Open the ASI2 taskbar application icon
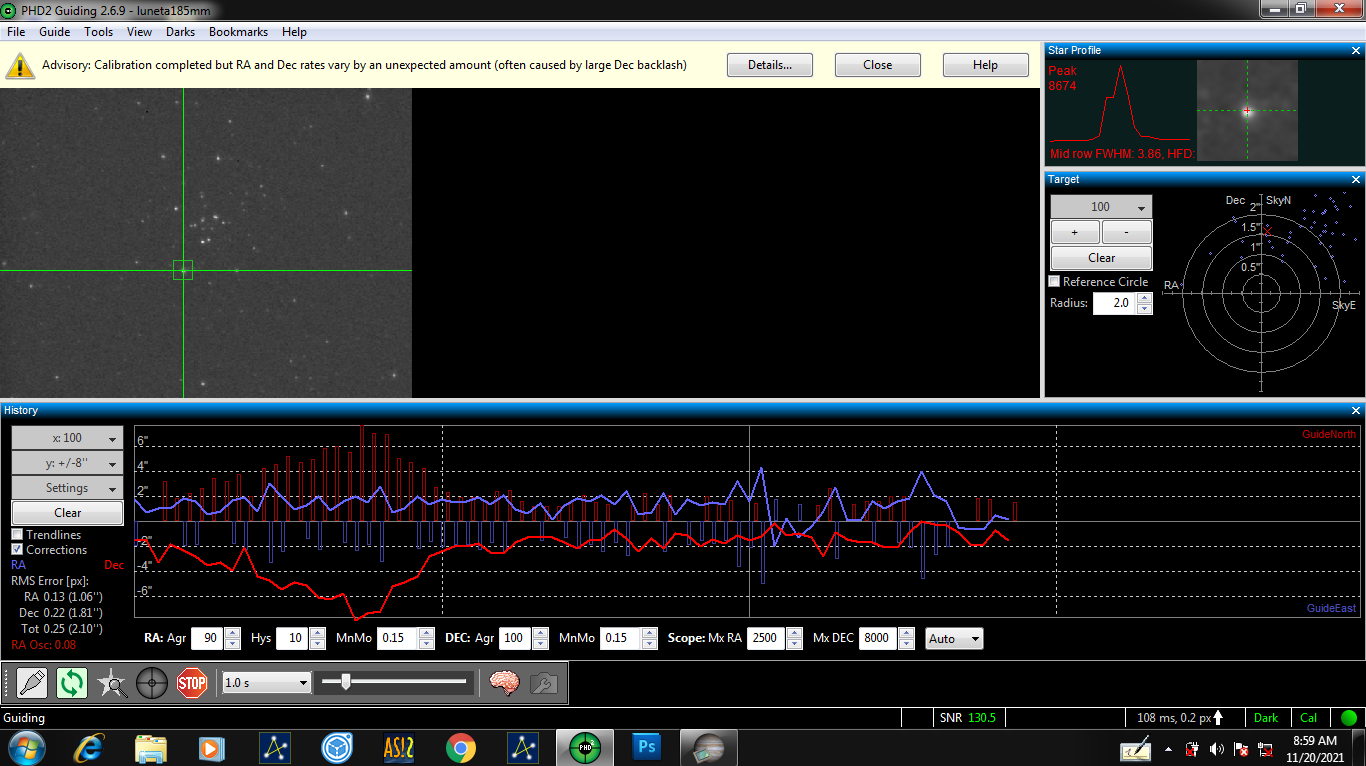Viewport: 1366px width, 766px height. tap(398, 747)
